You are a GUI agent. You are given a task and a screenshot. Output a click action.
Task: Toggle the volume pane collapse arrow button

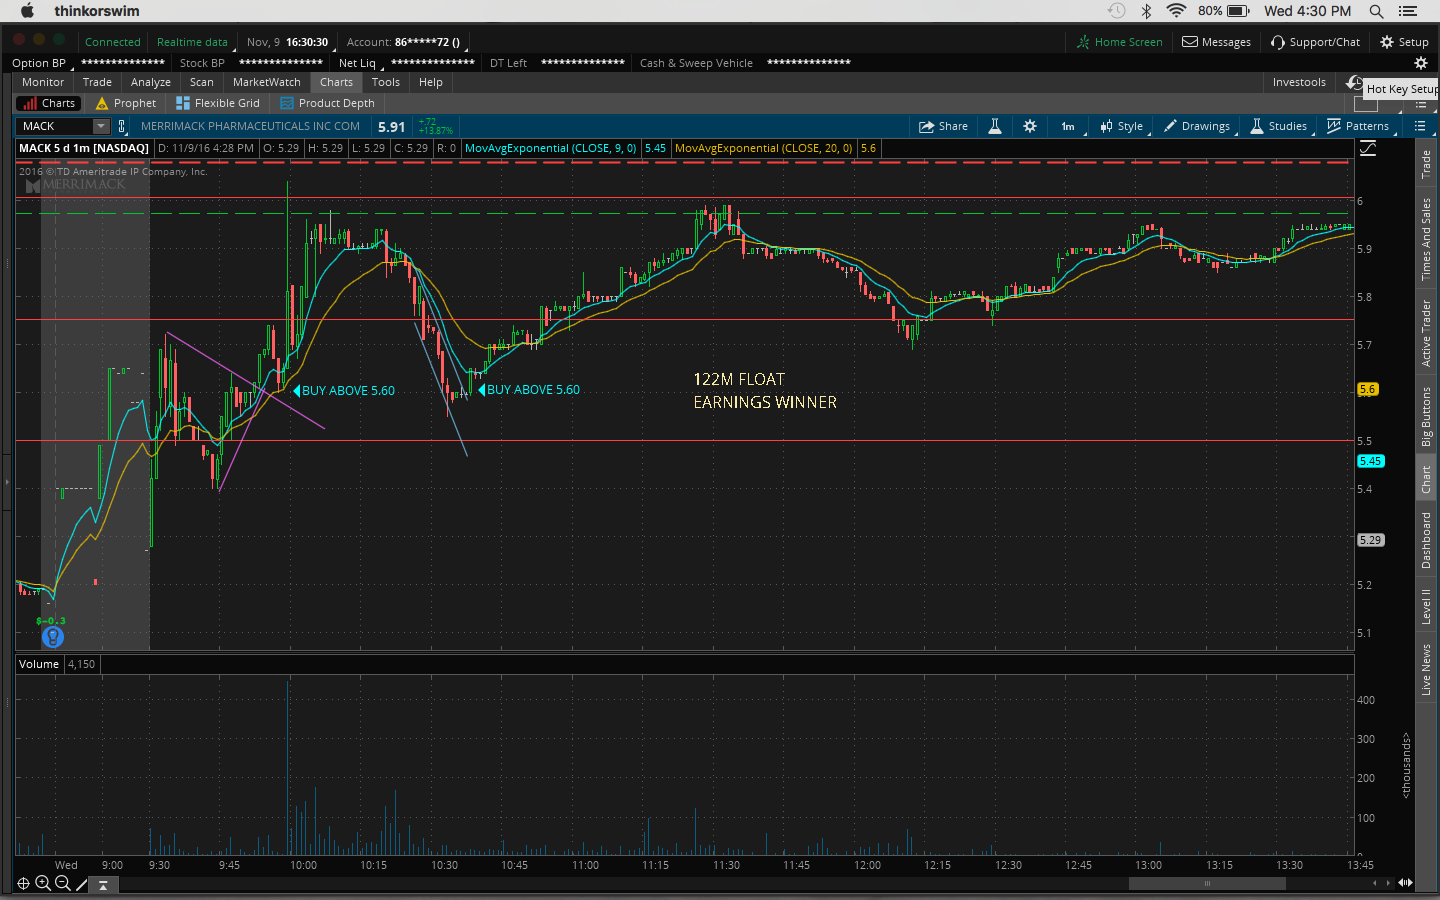(x=103, y=884)
